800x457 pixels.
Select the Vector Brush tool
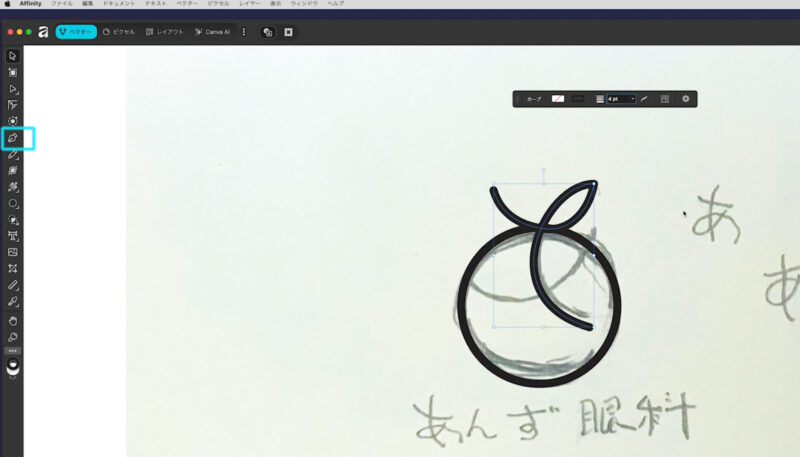pyautogui.click(x=13, y=187)
